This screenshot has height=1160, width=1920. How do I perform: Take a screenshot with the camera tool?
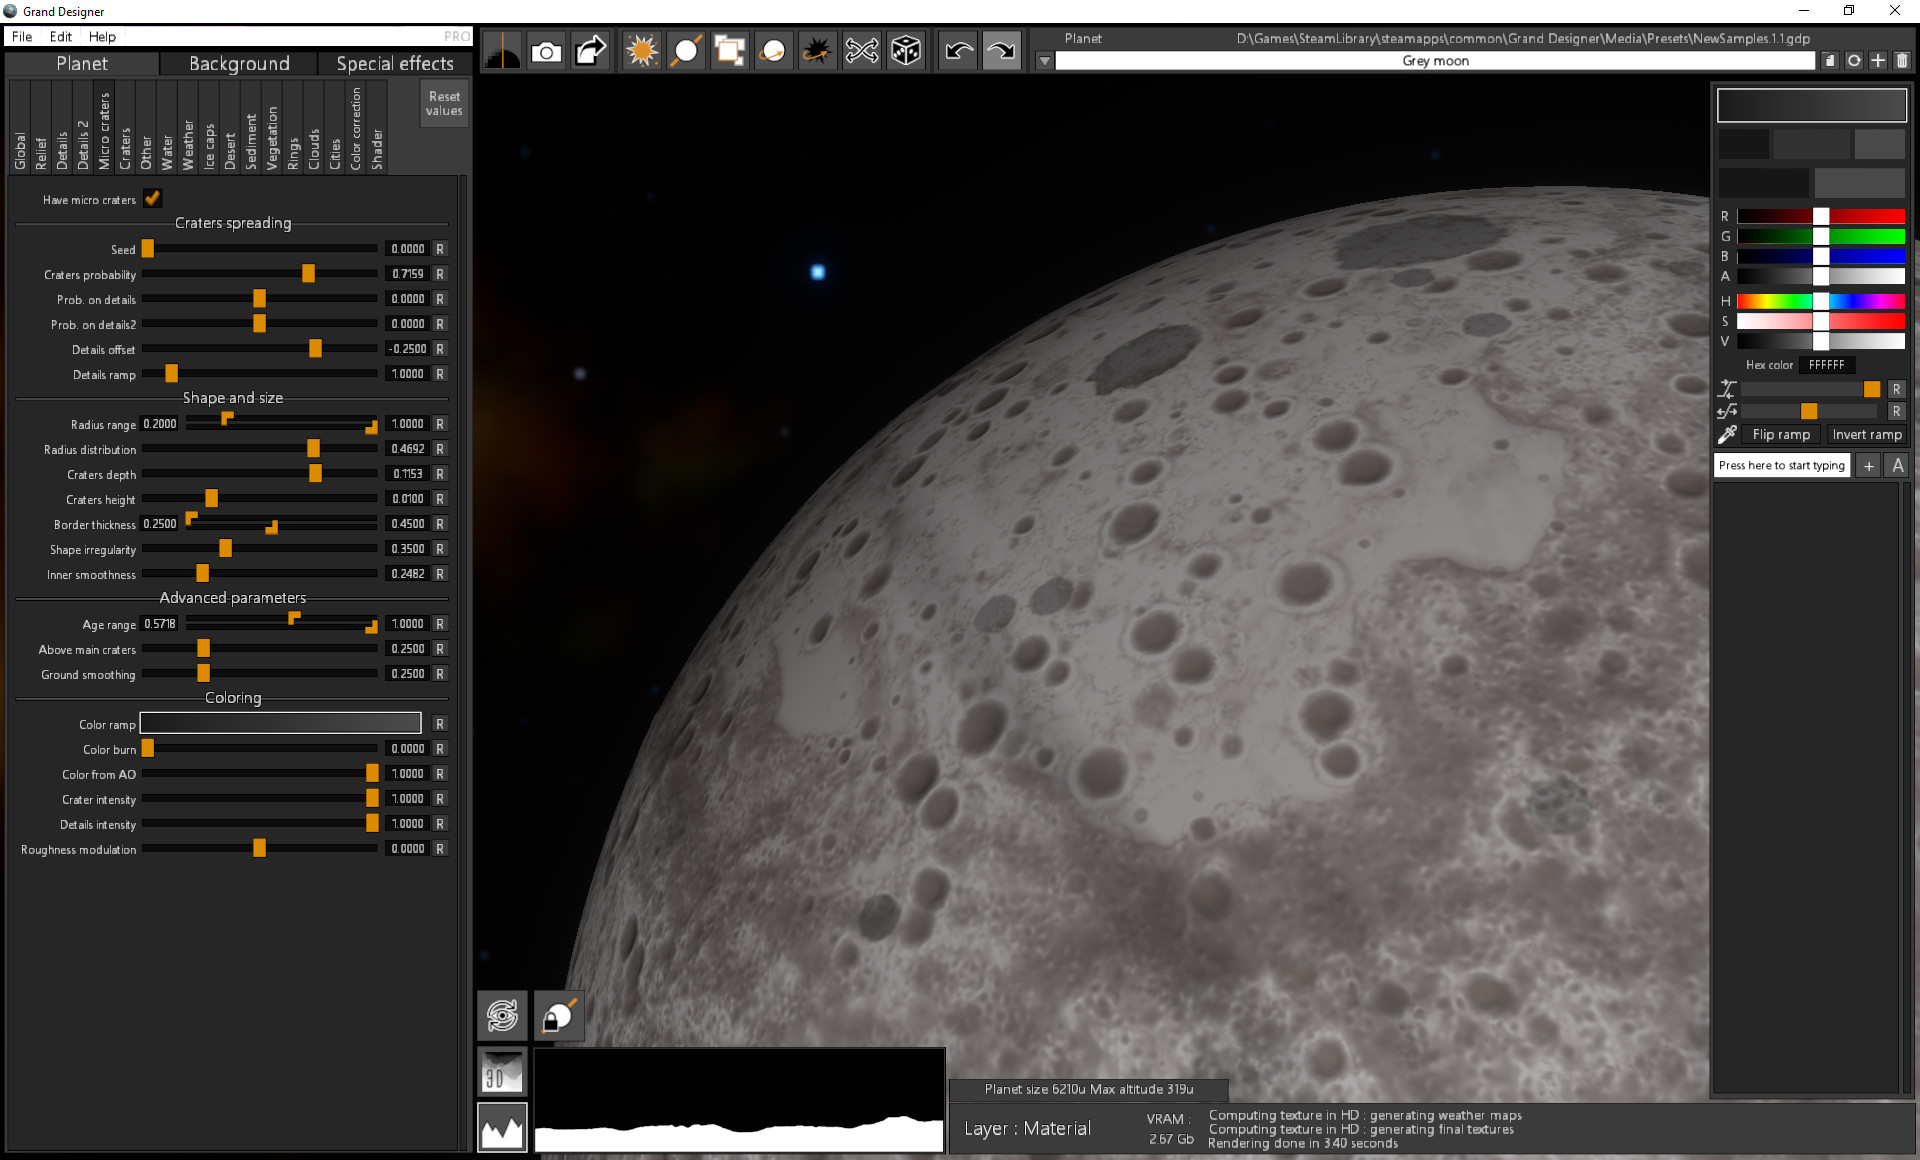coord(547,50)
